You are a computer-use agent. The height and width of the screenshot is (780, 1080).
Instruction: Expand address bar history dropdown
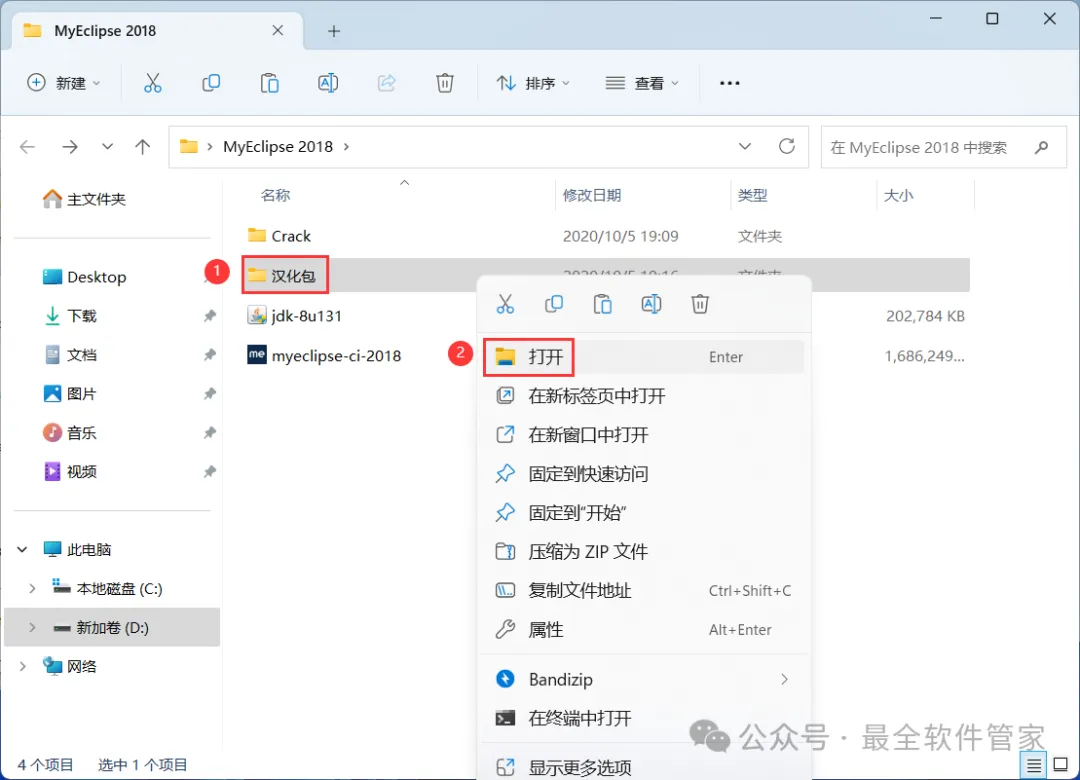coord(745,146)
